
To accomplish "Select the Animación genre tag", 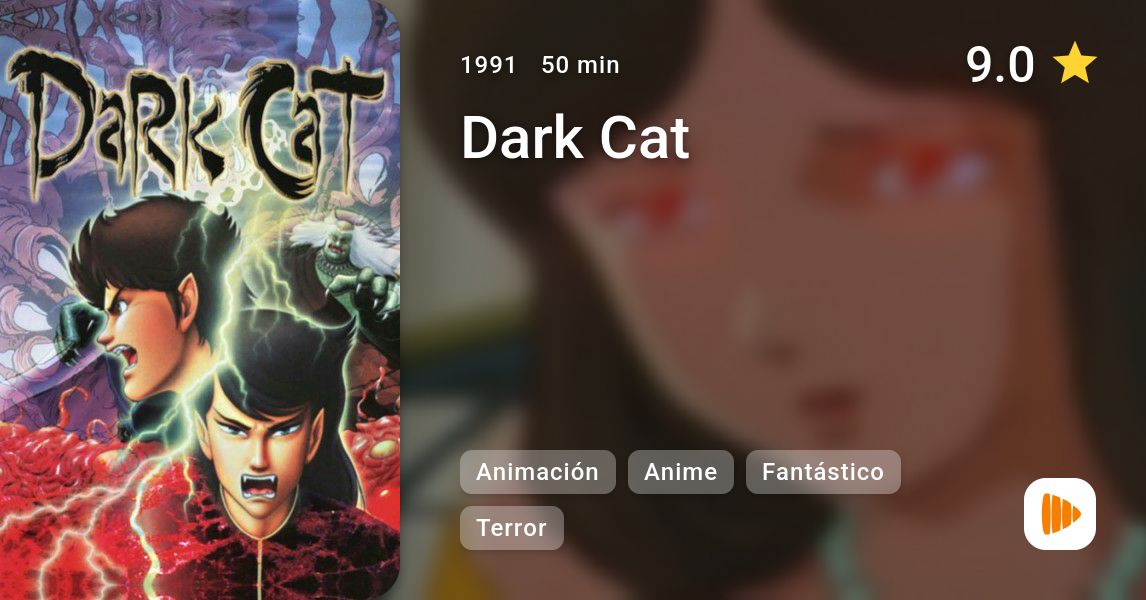I will [x=537, y=472].
